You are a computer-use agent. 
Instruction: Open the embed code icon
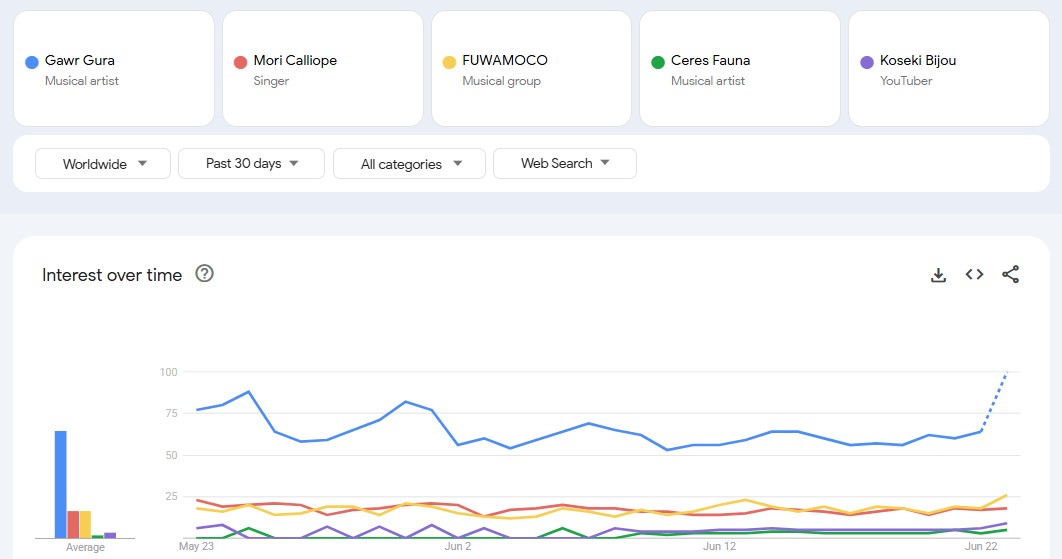point(974,275)
